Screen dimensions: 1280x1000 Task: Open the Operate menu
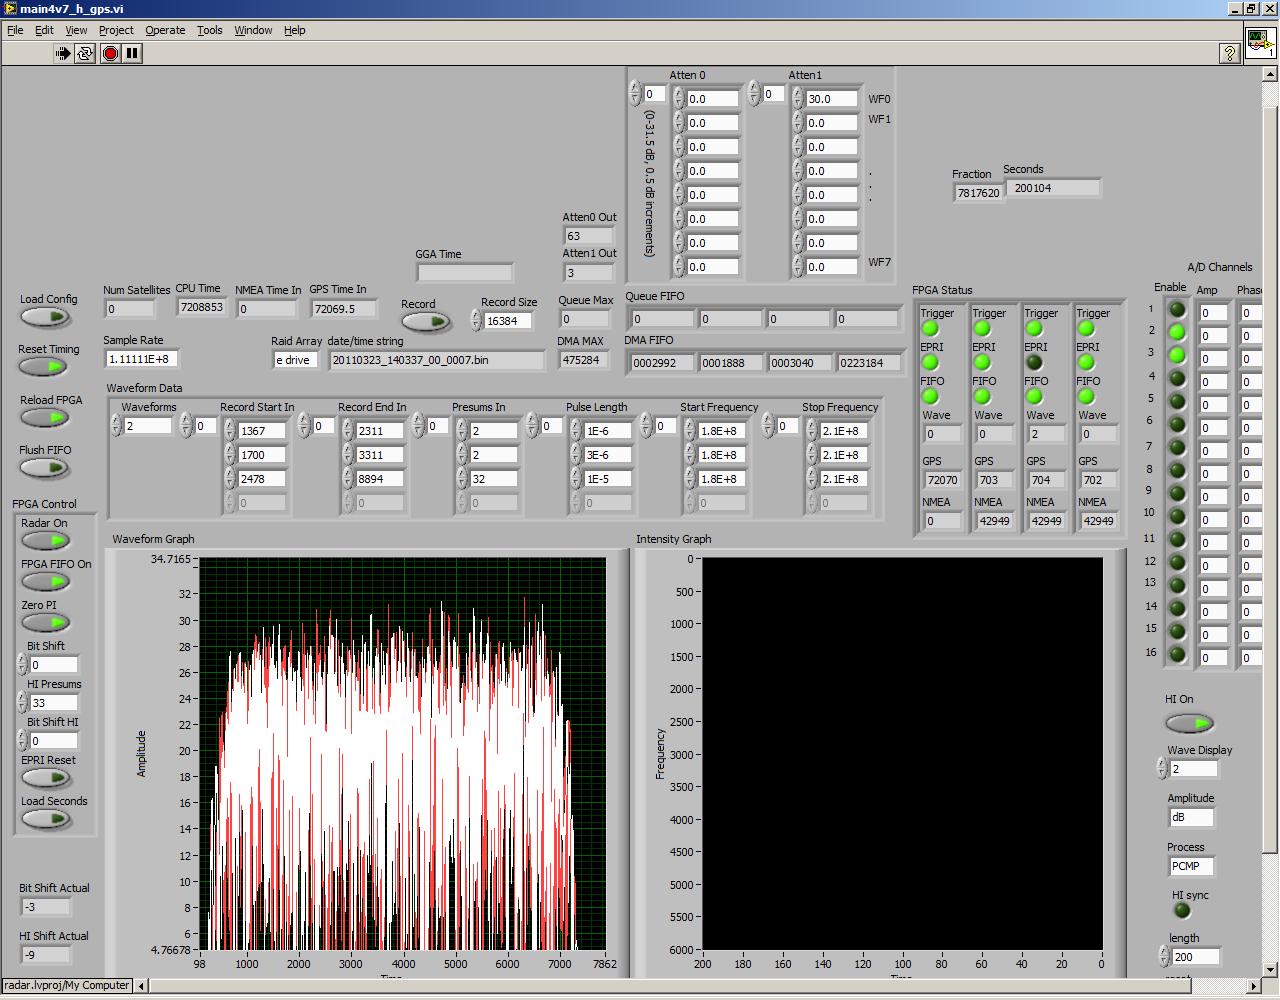[x=165, y=30]
